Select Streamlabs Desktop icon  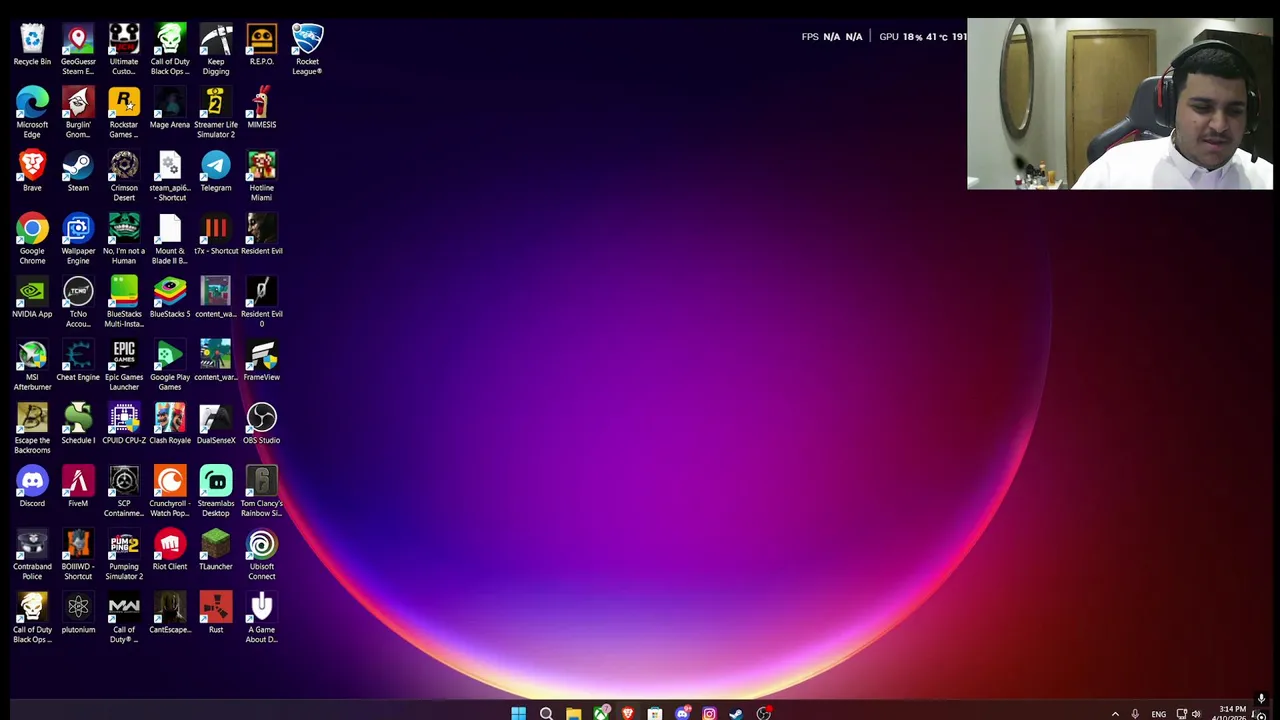[216, 491]
